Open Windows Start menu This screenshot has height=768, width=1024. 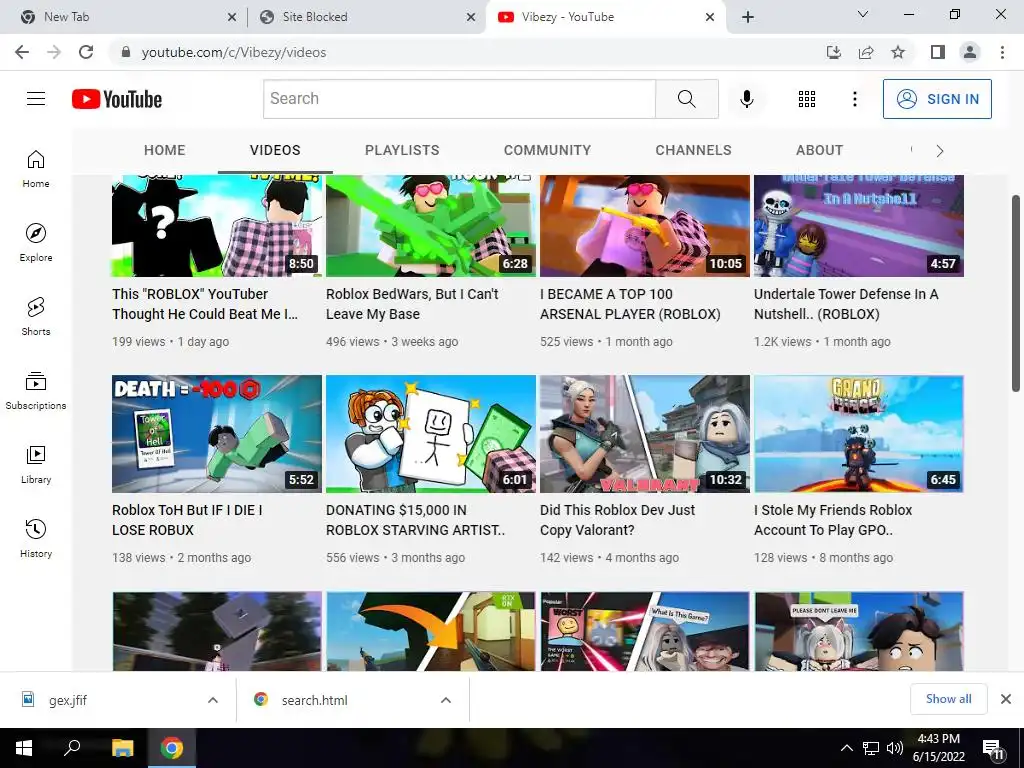24,748
